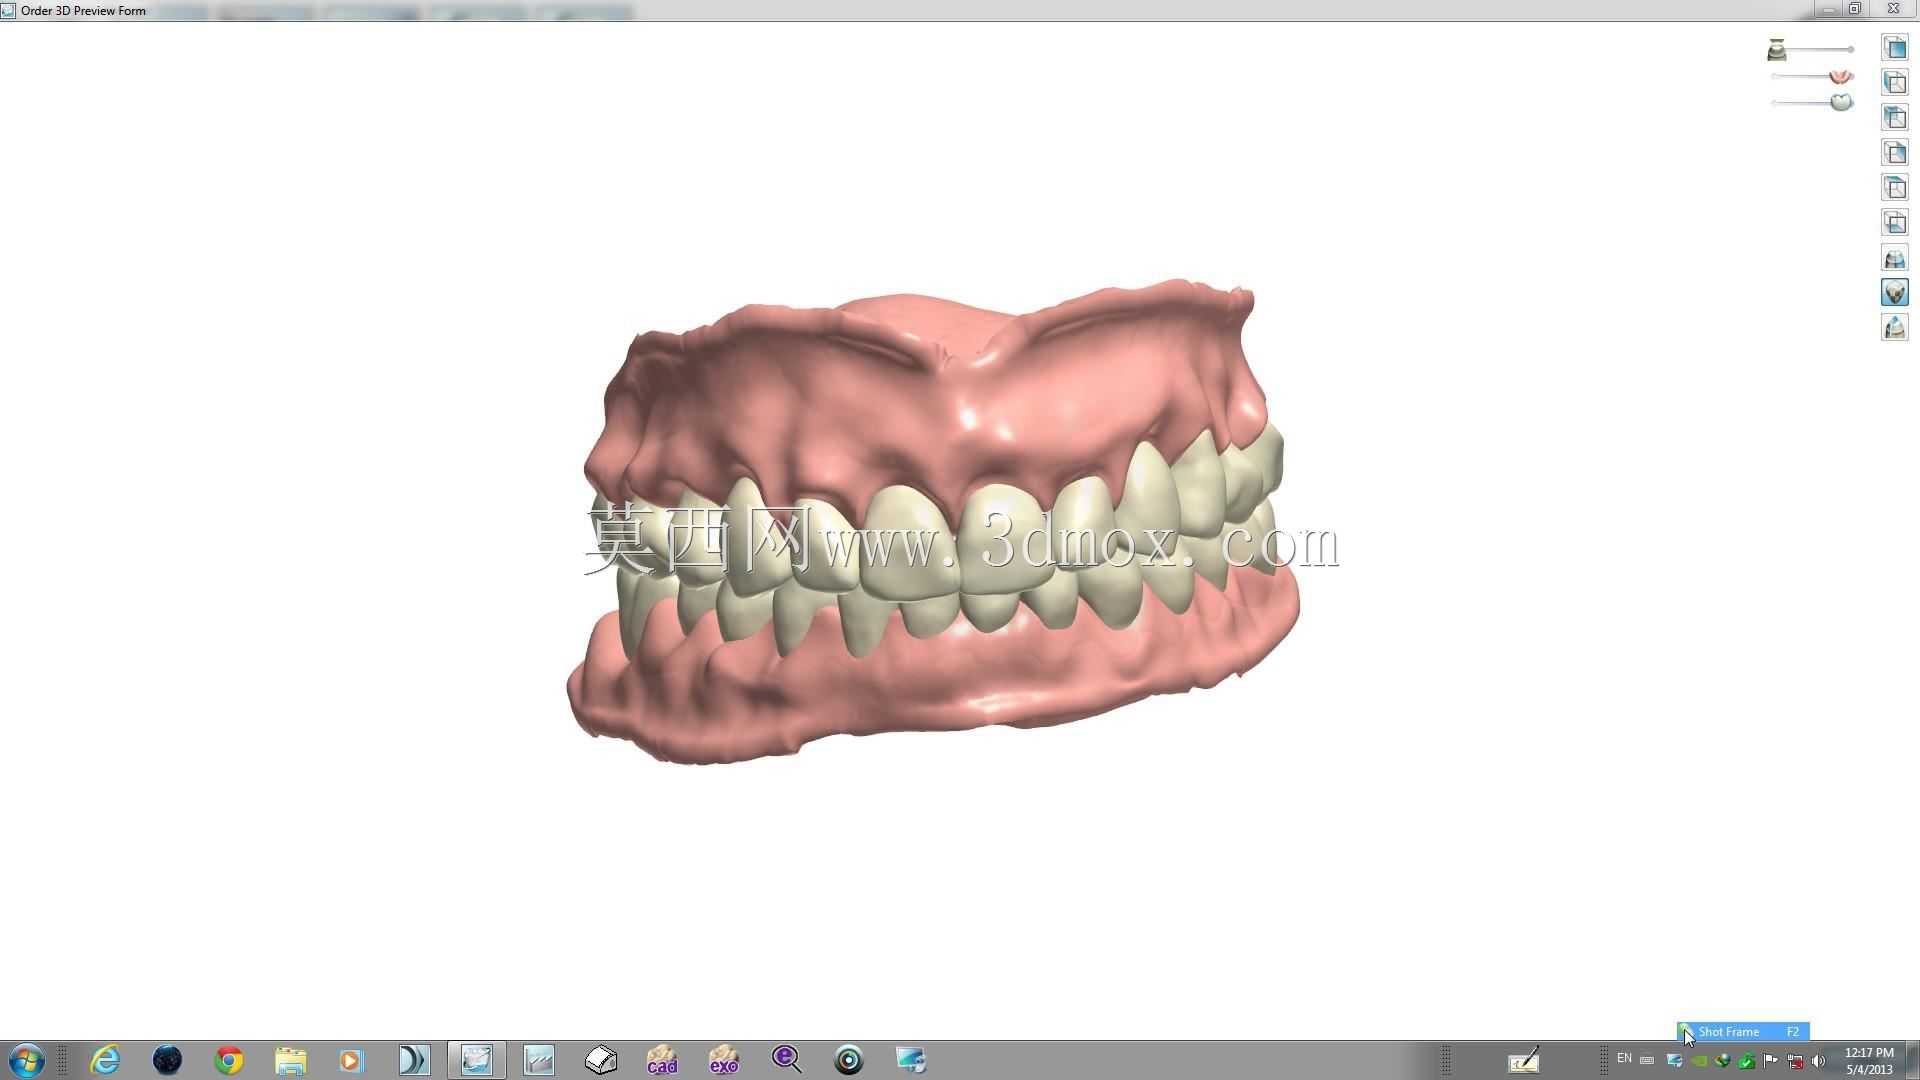
Task: Click the green checkmark tray icon
Action: click(1747, 1061)
